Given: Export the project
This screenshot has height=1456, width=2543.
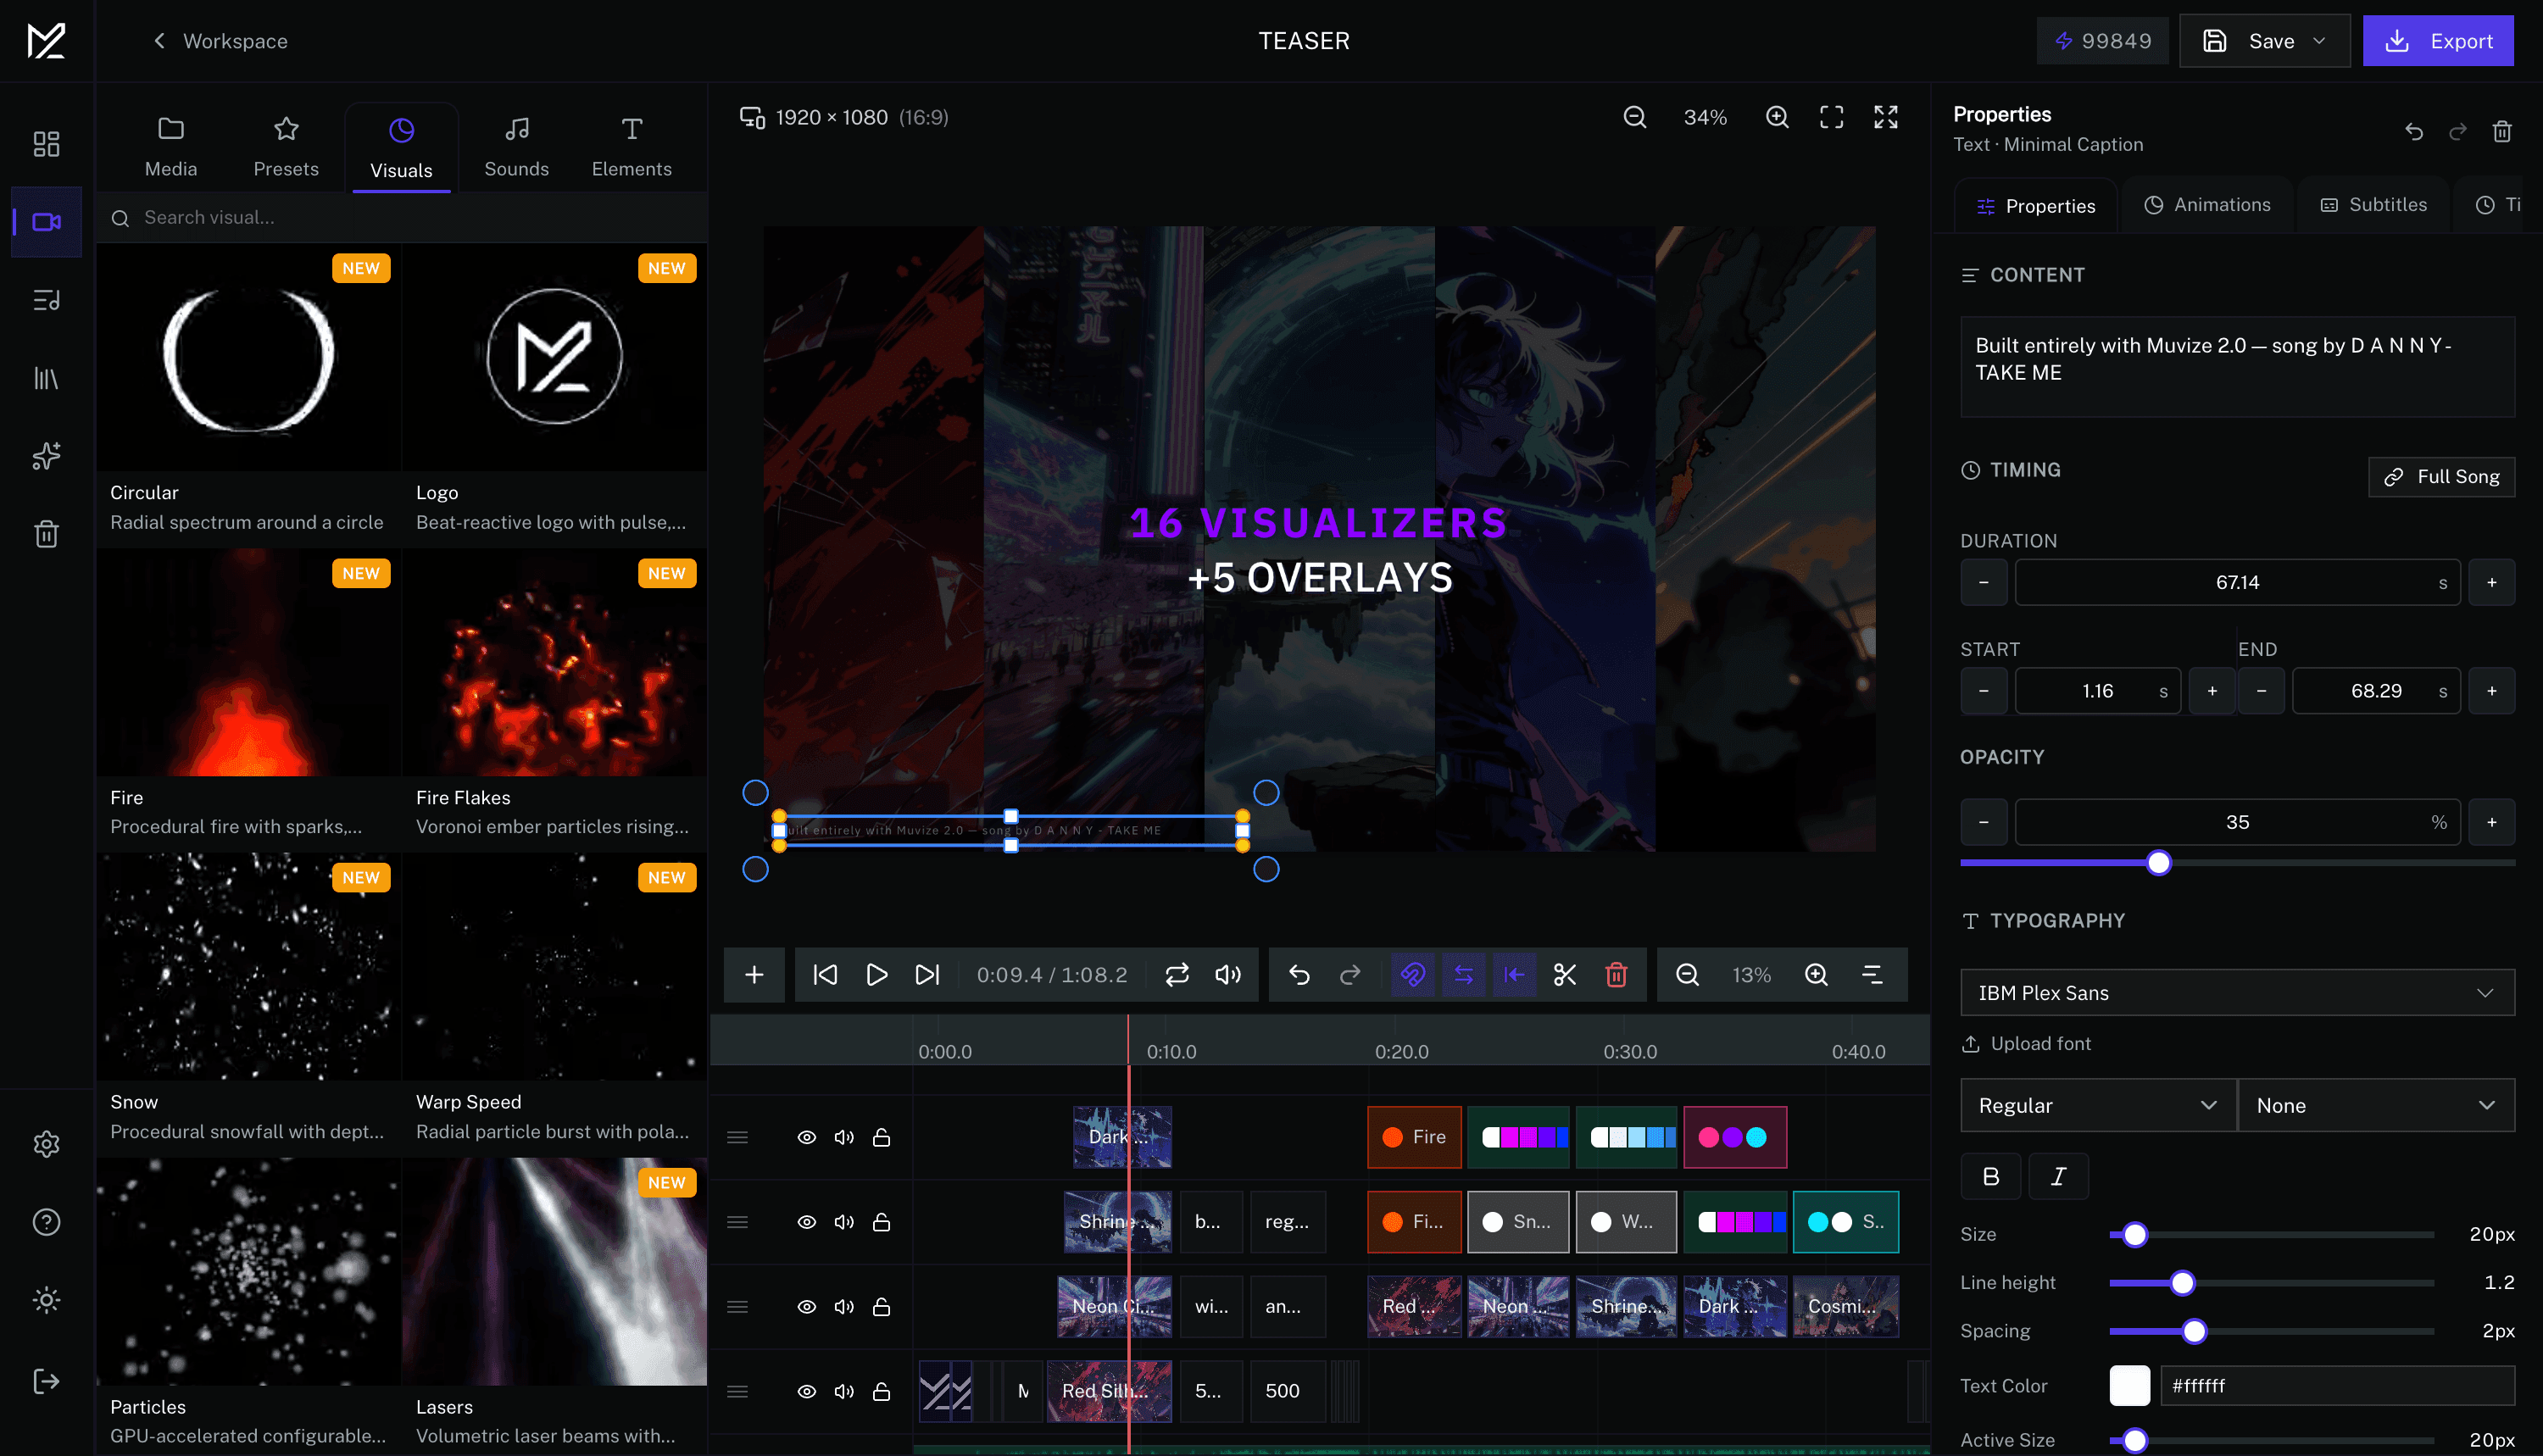Looking at the screenshot, I should click(2438, 41).
